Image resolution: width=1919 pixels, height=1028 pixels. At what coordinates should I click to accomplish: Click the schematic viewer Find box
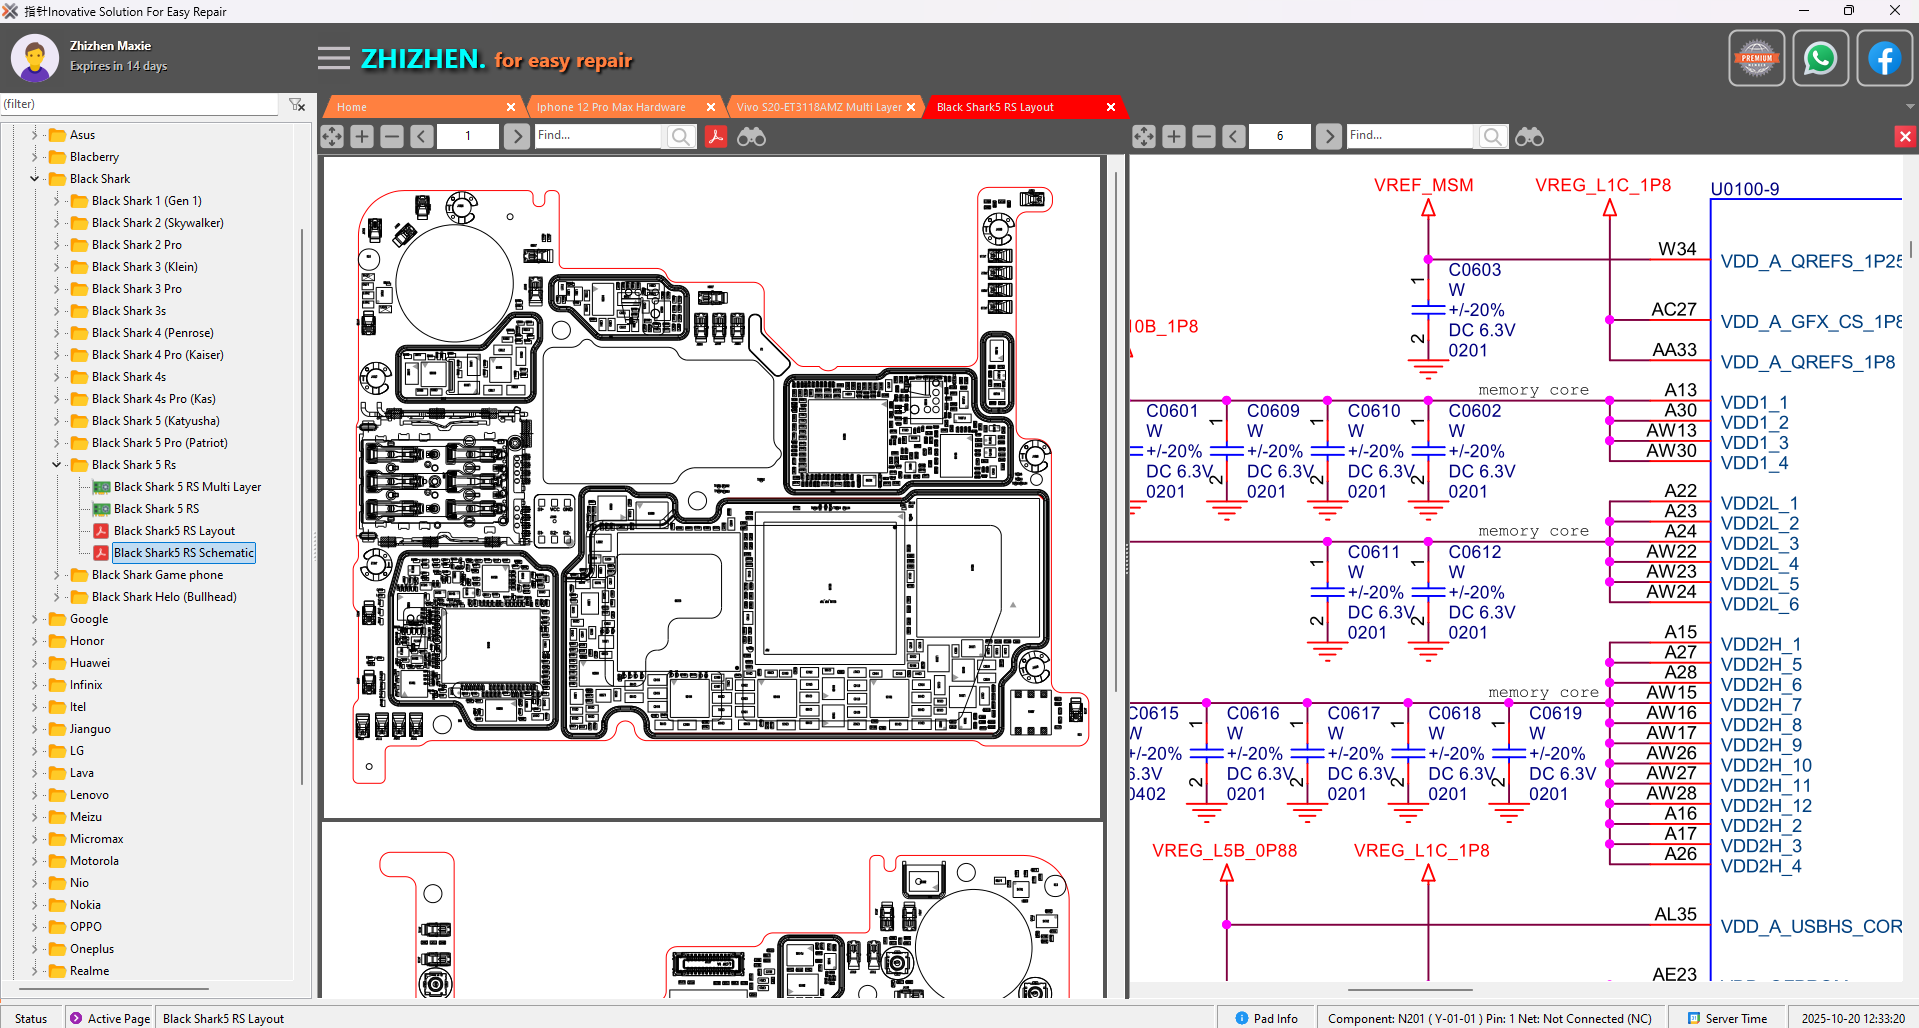1410,136
